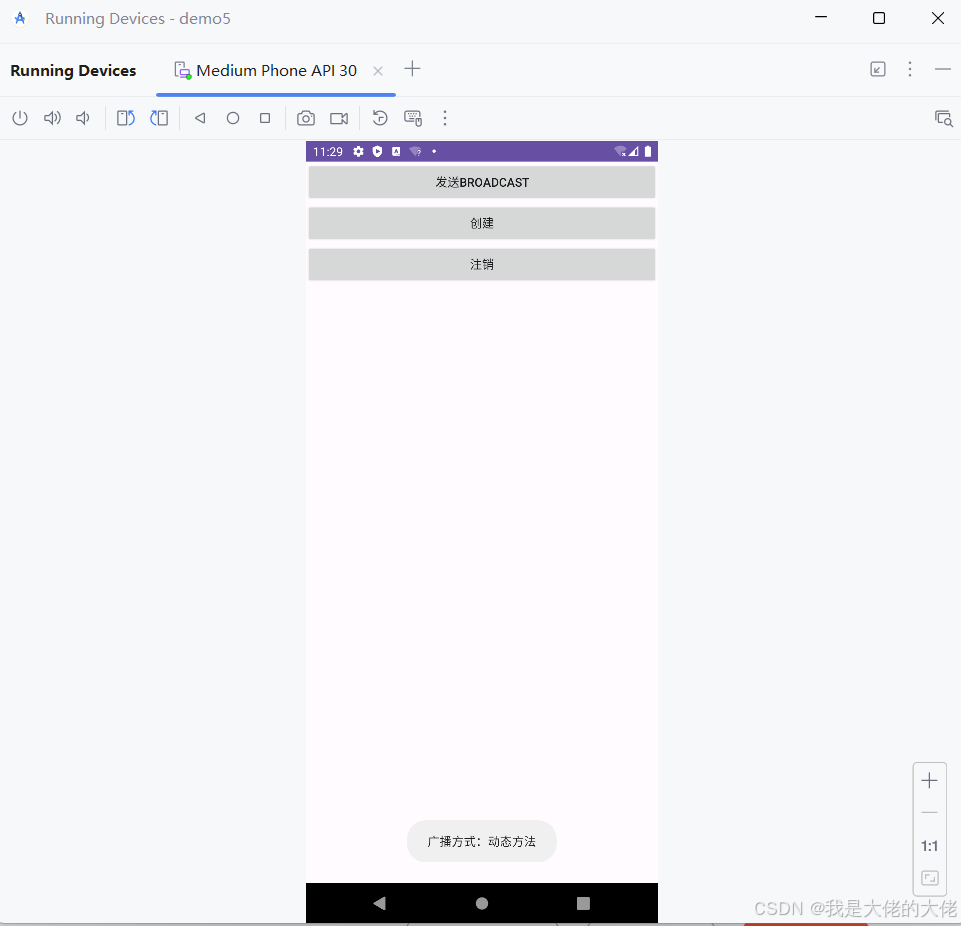Click the toolbar Home circle icon
Viewport: 961px width, 926px height.
coord(233,118)
